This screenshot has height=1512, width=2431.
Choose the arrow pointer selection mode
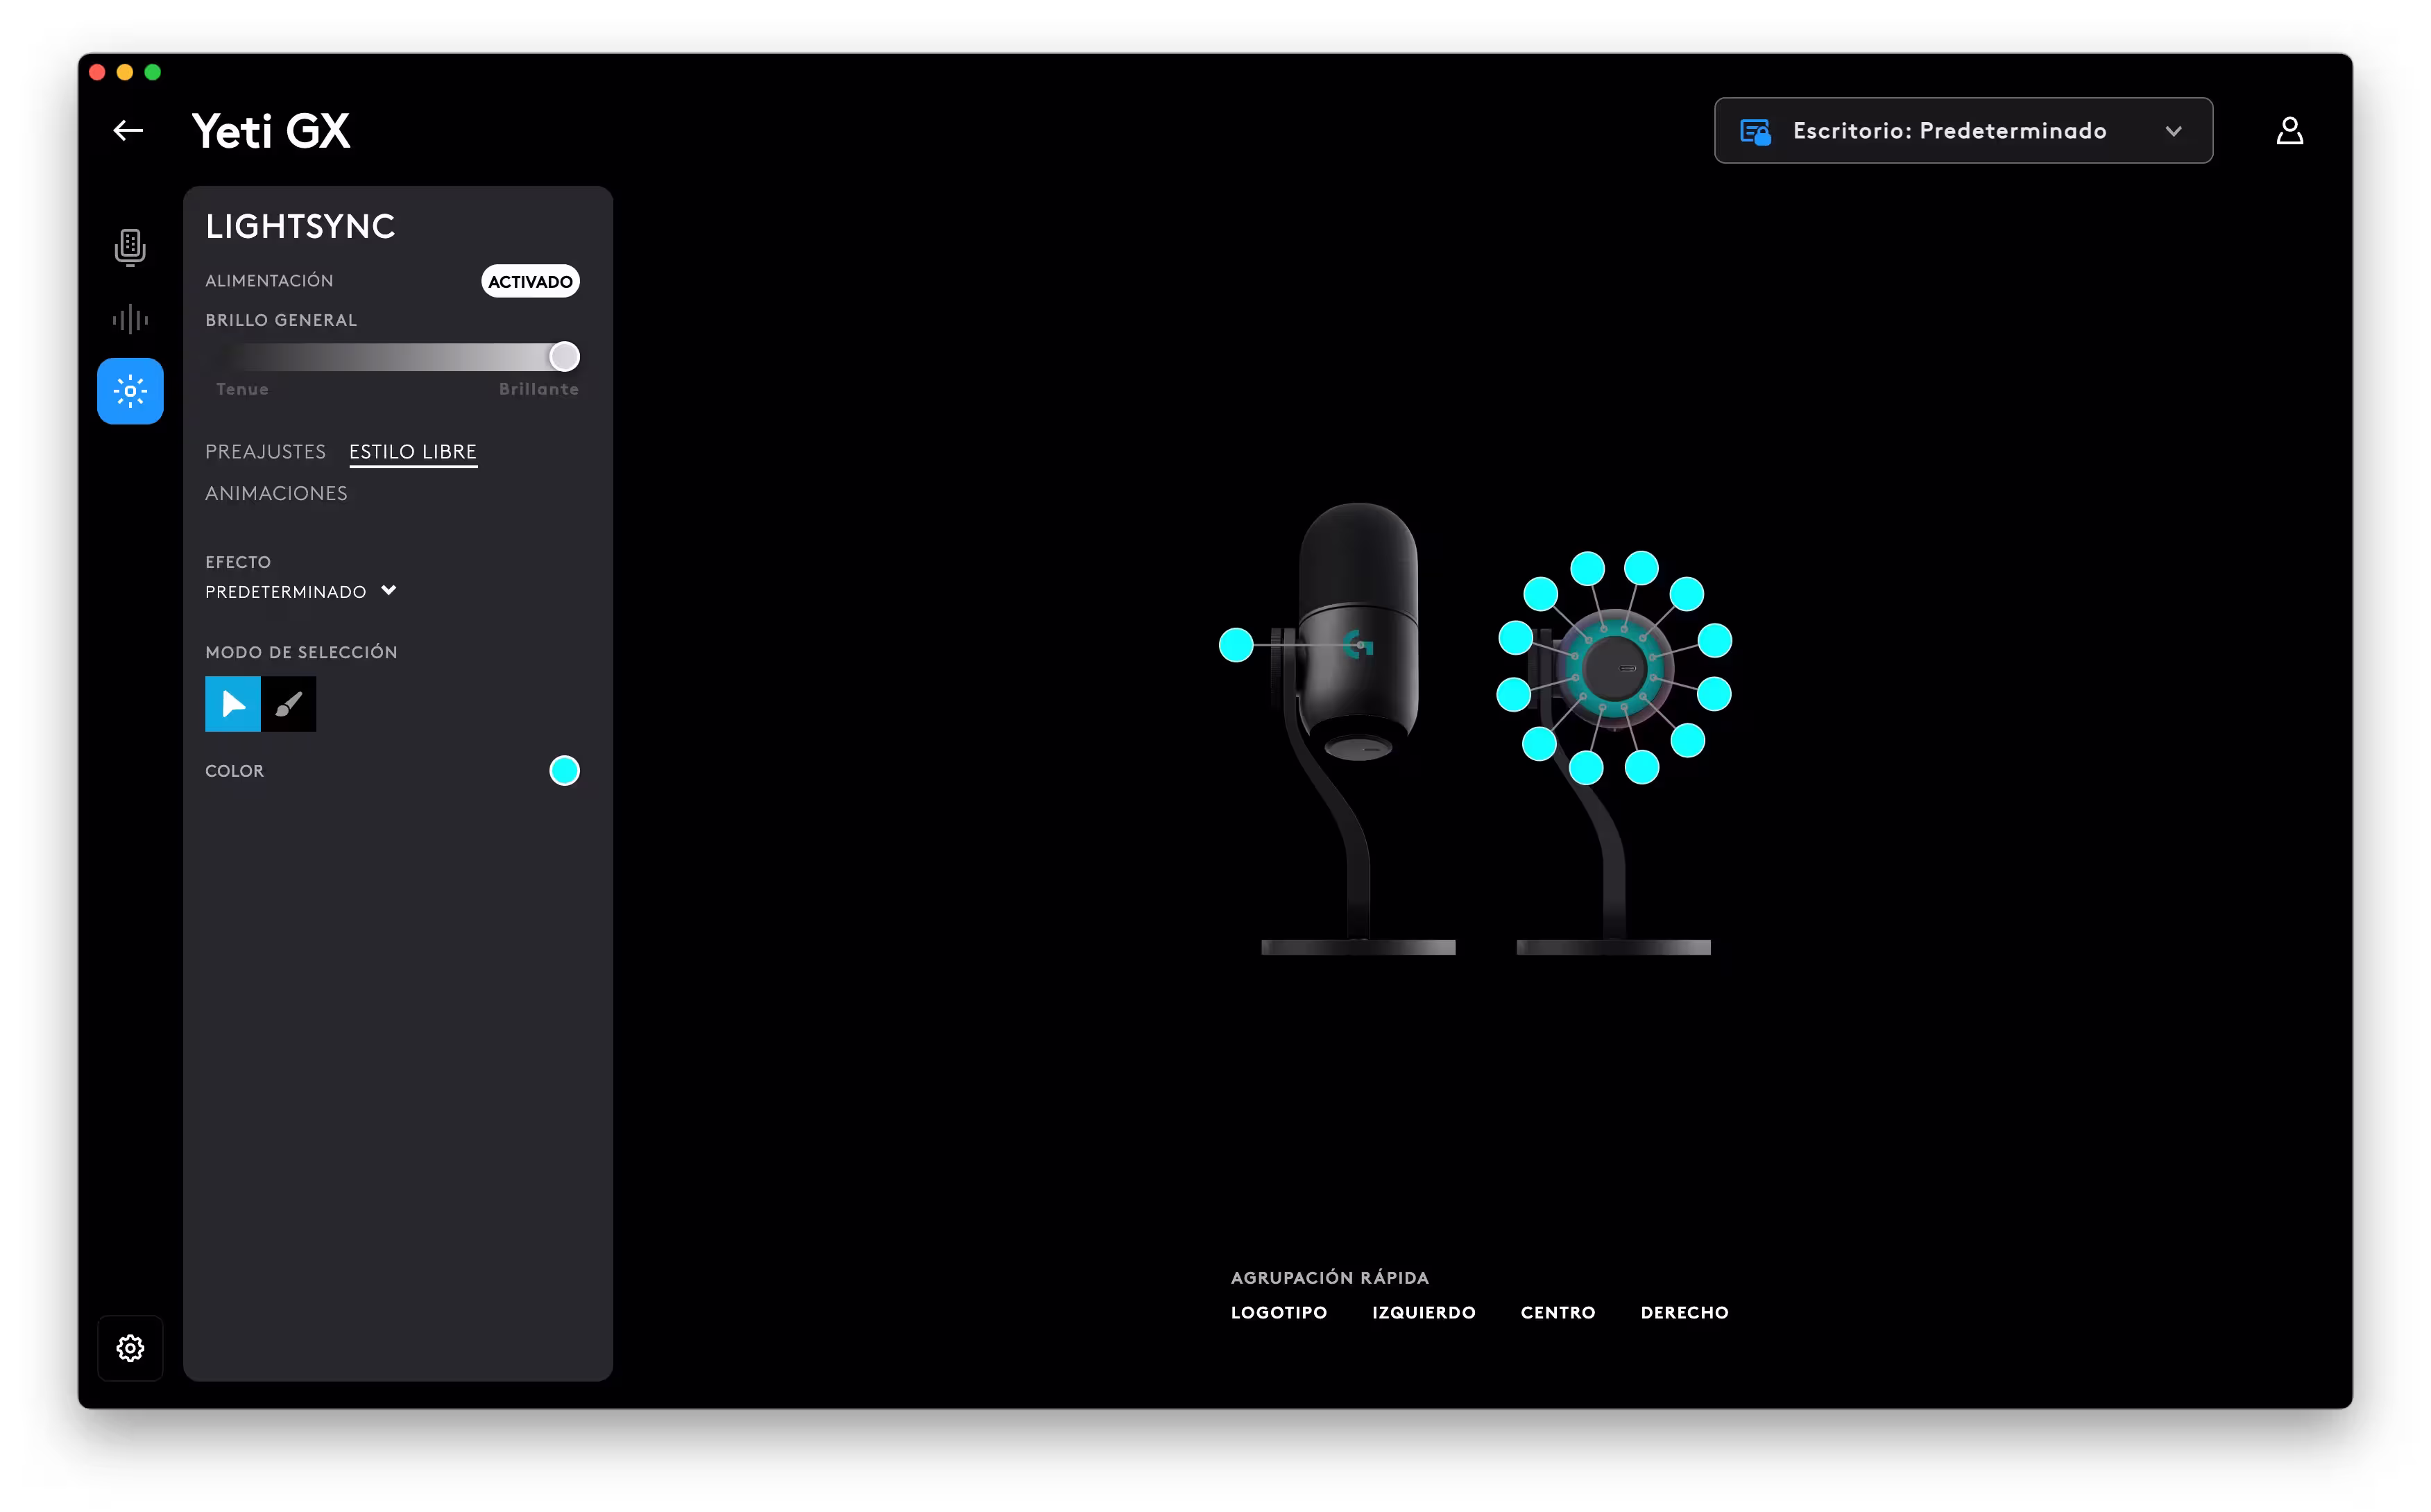tap(233, 704)
